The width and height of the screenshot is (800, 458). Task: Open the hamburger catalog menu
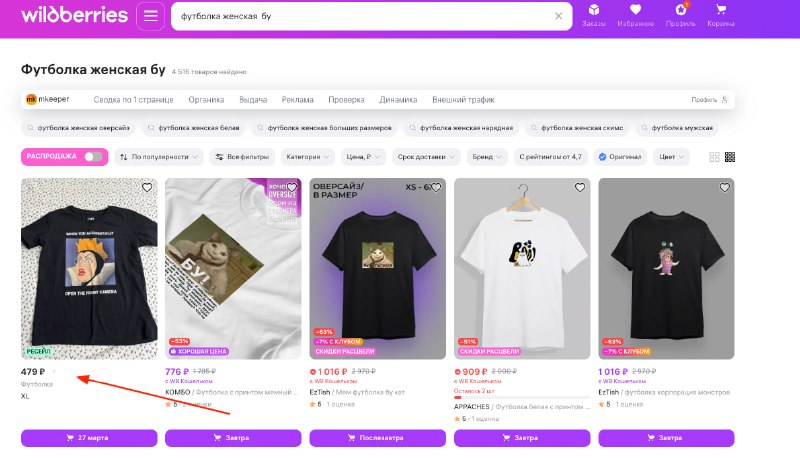(x=151, y=16)
